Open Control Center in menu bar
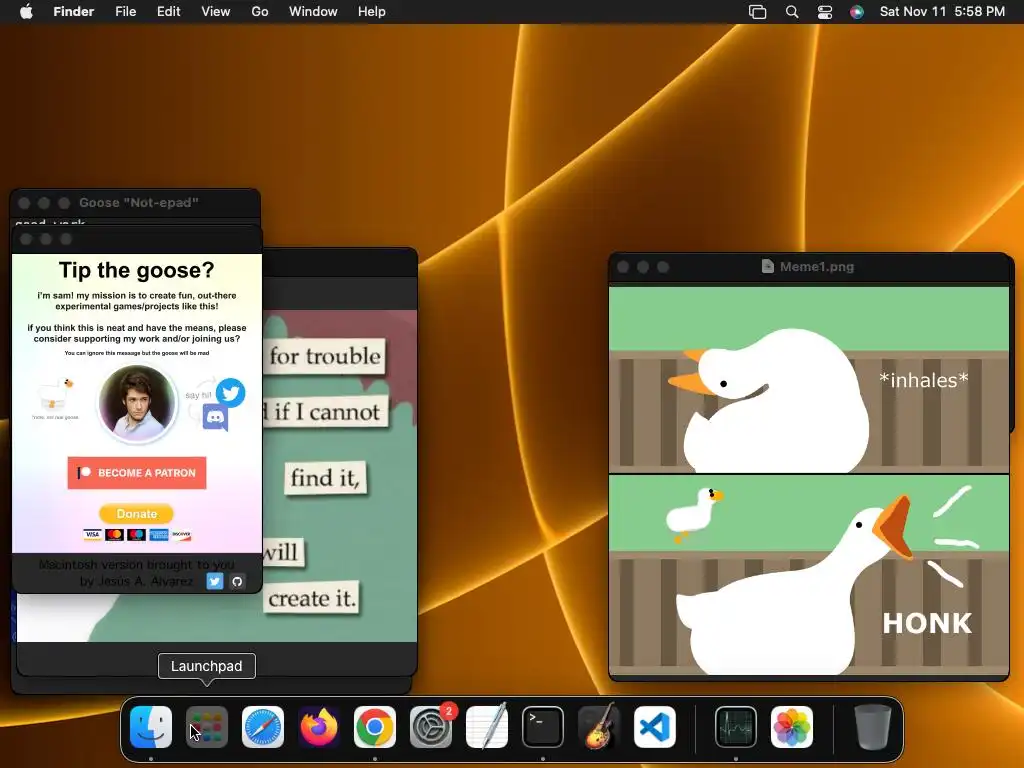Image resolution: width=1024 pixels, height=768 pixels. [x=825, y=12]
